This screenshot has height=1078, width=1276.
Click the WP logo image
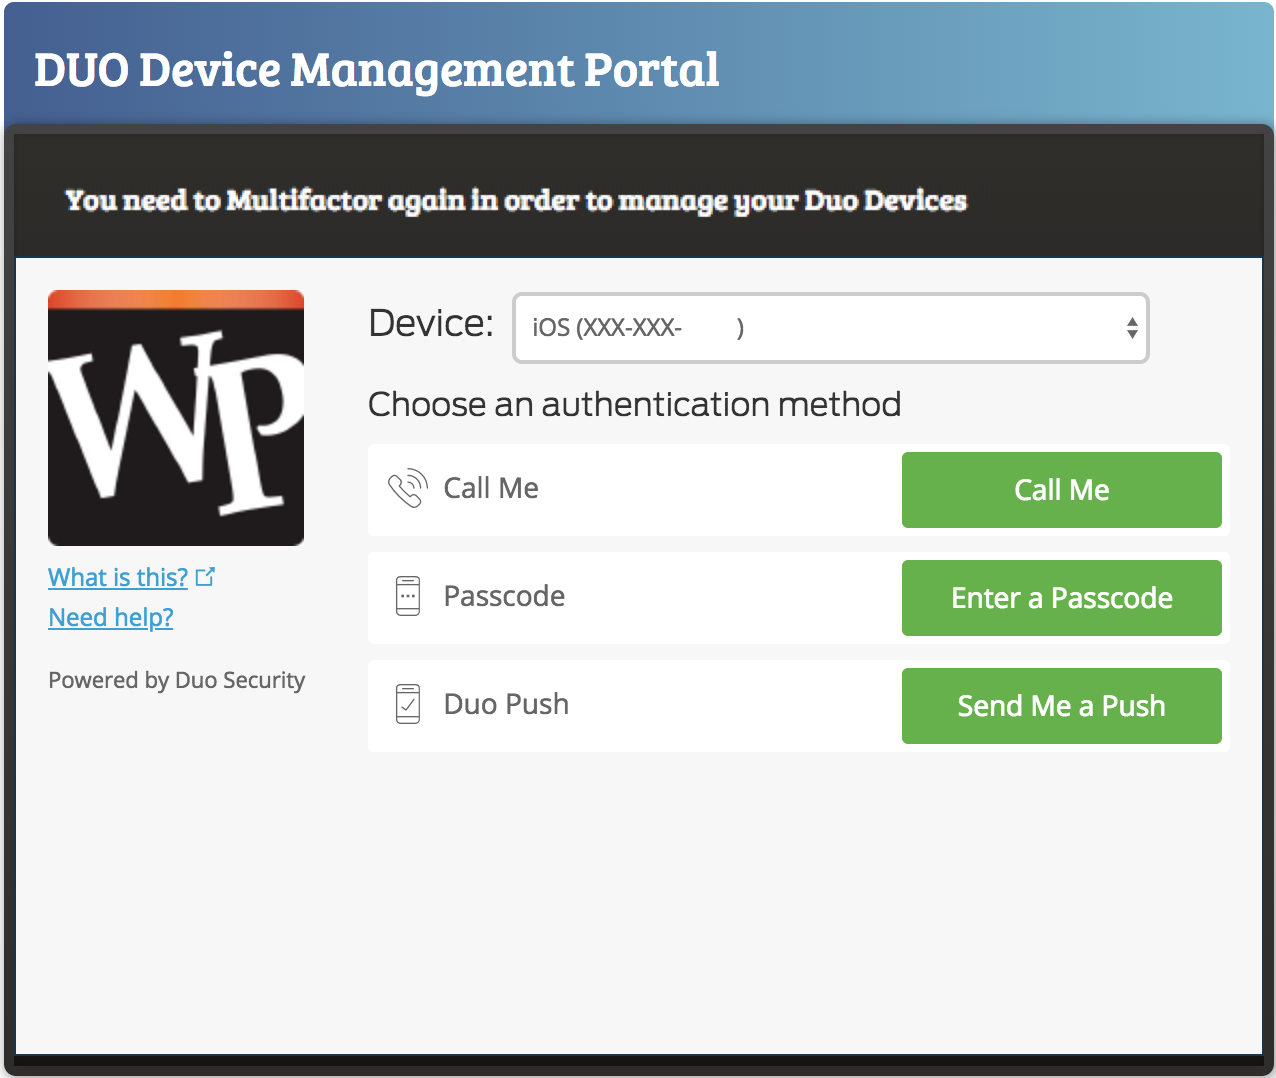[x=176, y=418]
